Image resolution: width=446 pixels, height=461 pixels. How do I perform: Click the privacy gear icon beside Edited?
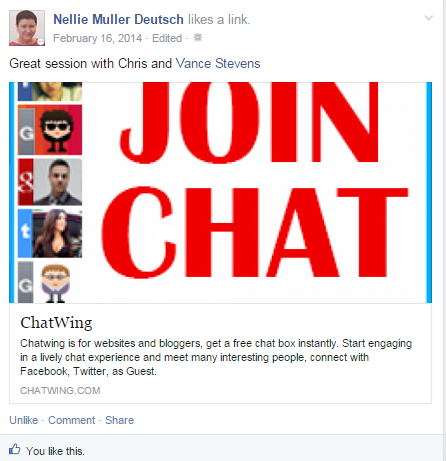coord(198,38)
